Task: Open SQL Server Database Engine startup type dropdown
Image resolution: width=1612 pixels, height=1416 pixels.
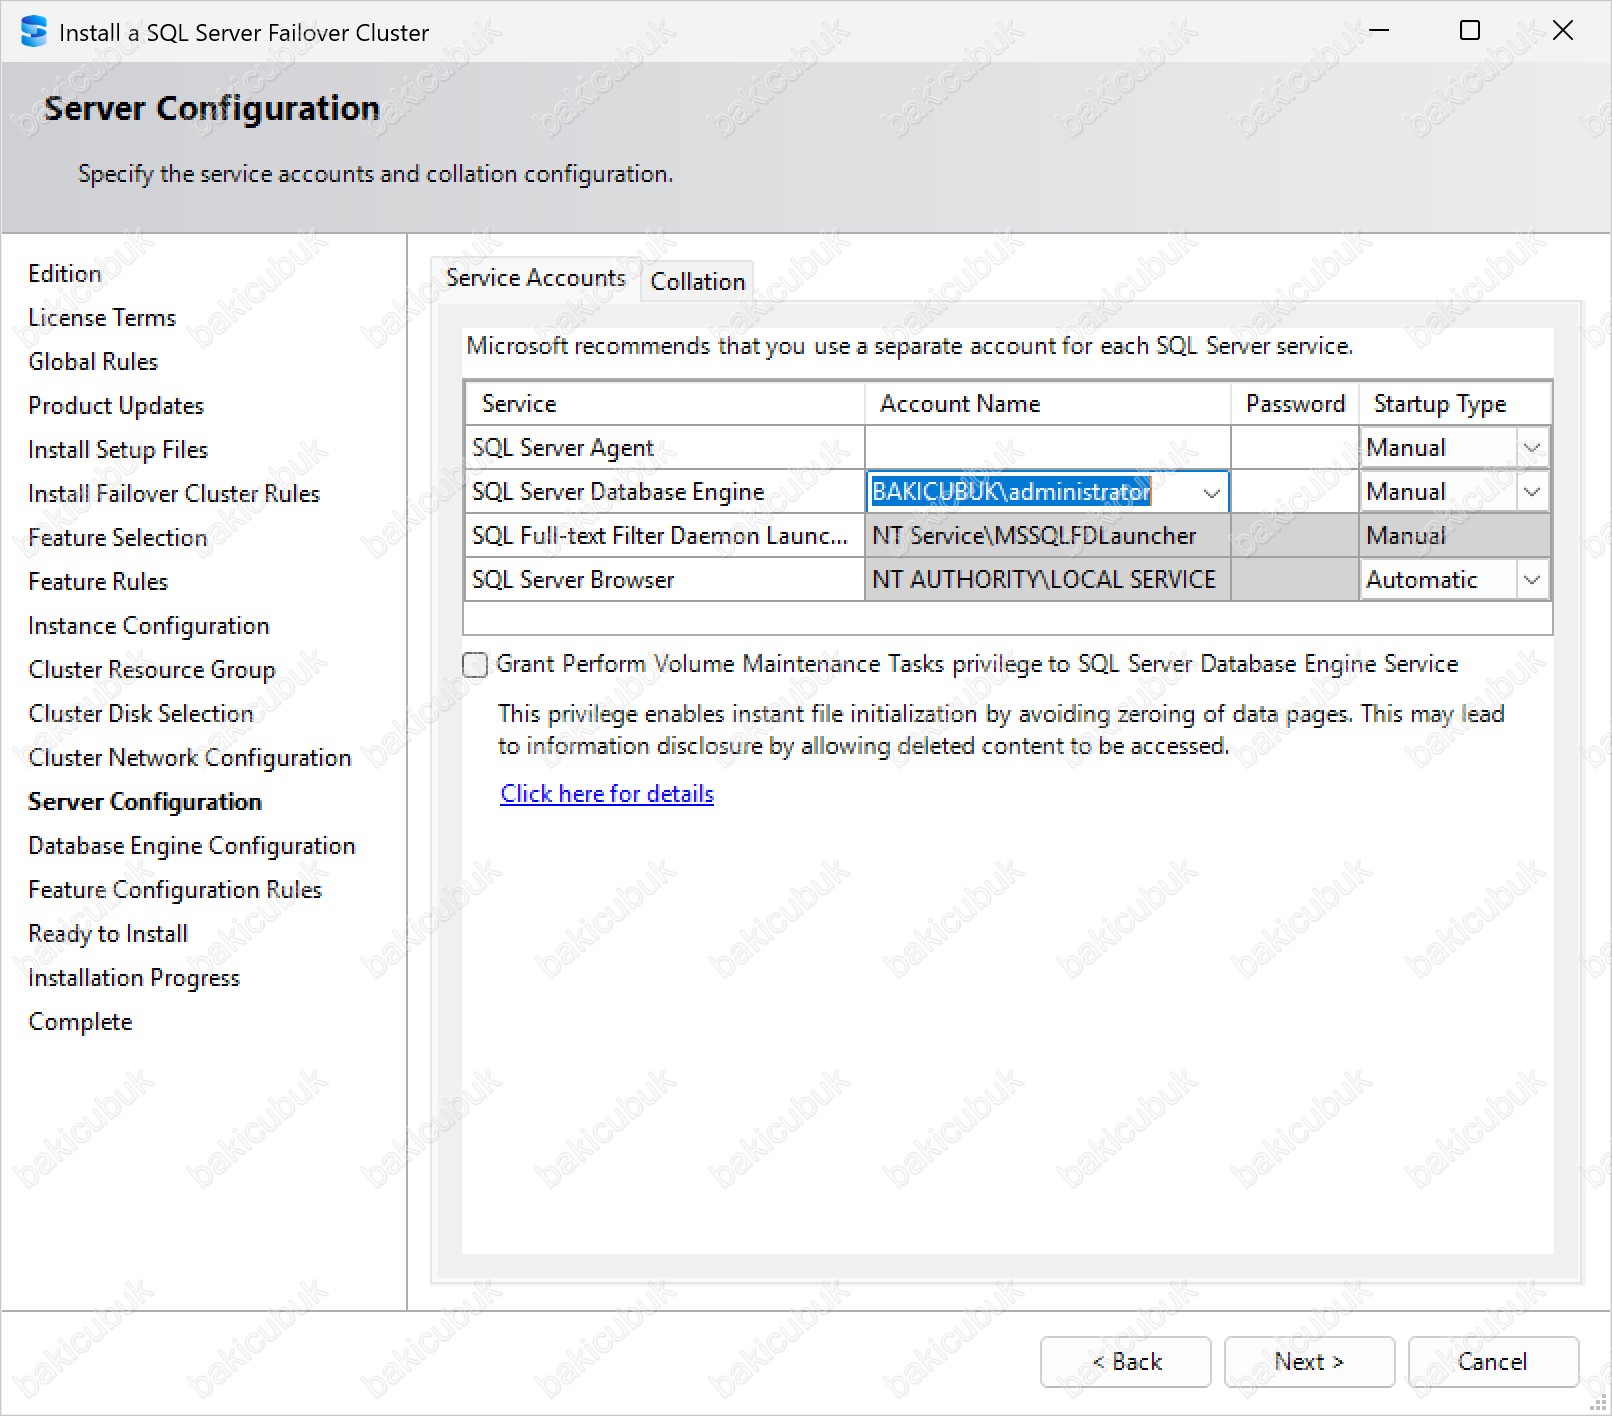Action: coord(1531,492)
